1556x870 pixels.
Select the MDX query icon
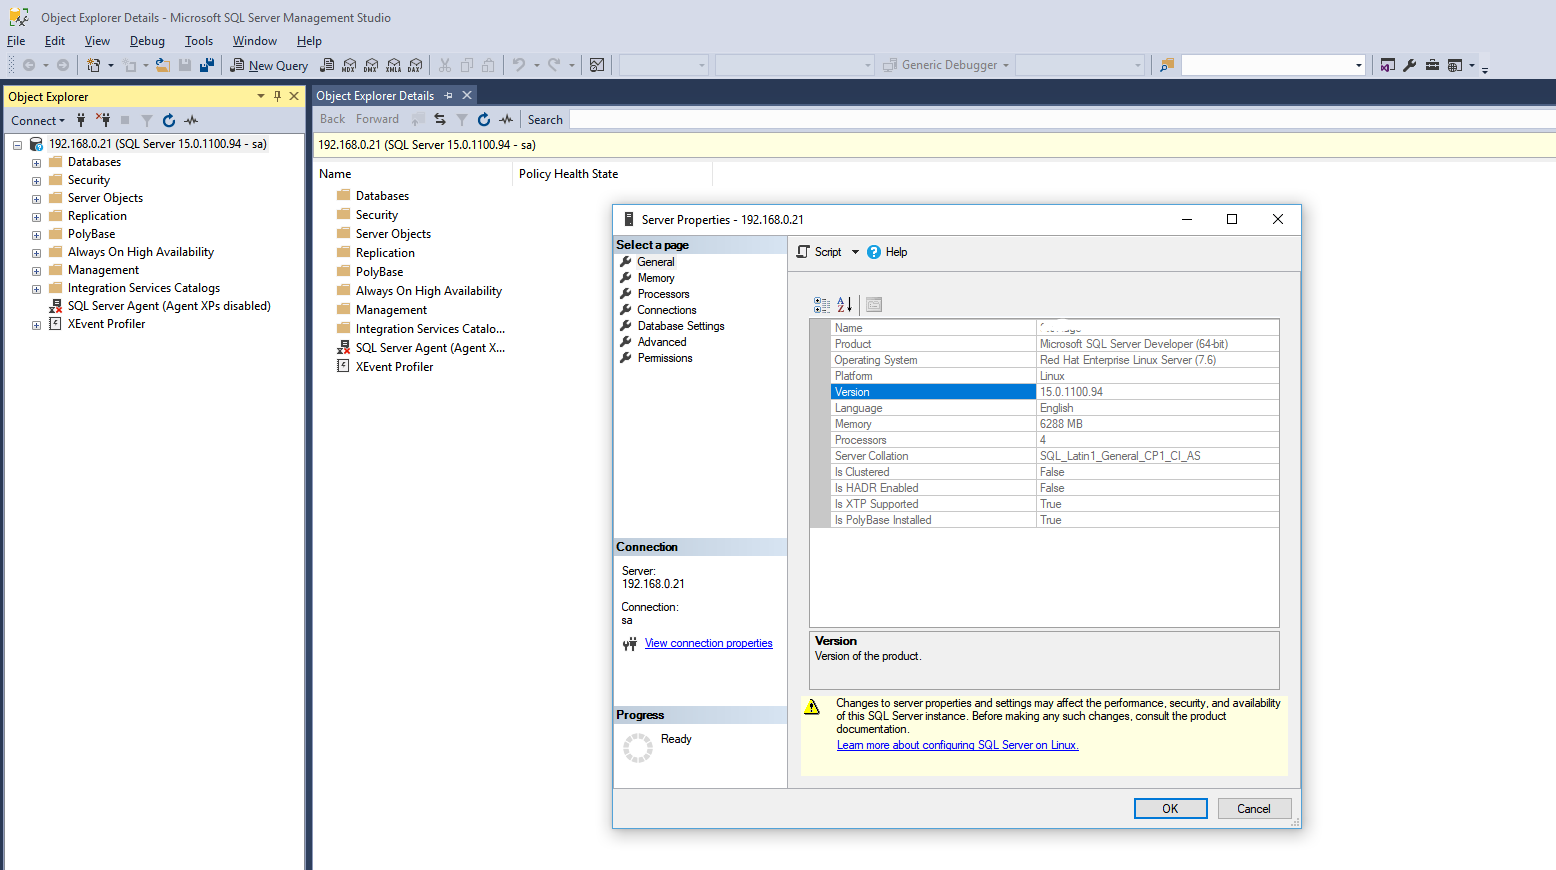pyautogui.click(x=349, y=65)
